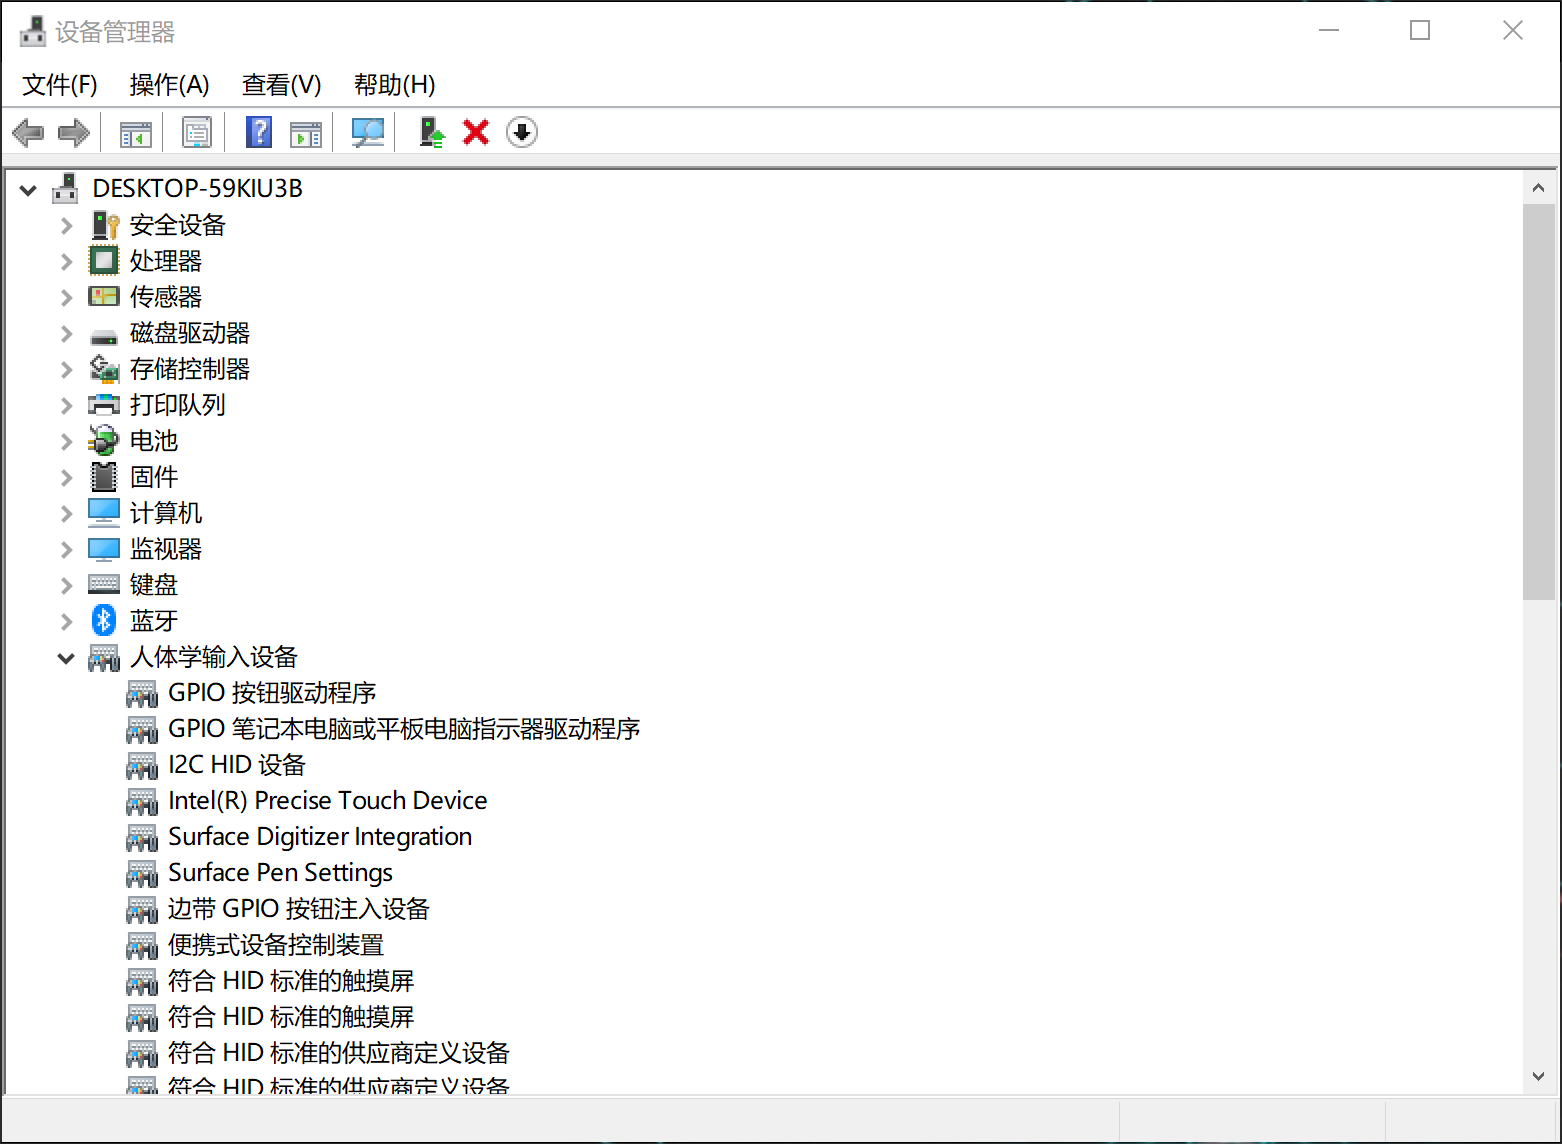Select the 蓝牙 Bluetooth icon
1562x1144 pixels.
pos(104,620)
